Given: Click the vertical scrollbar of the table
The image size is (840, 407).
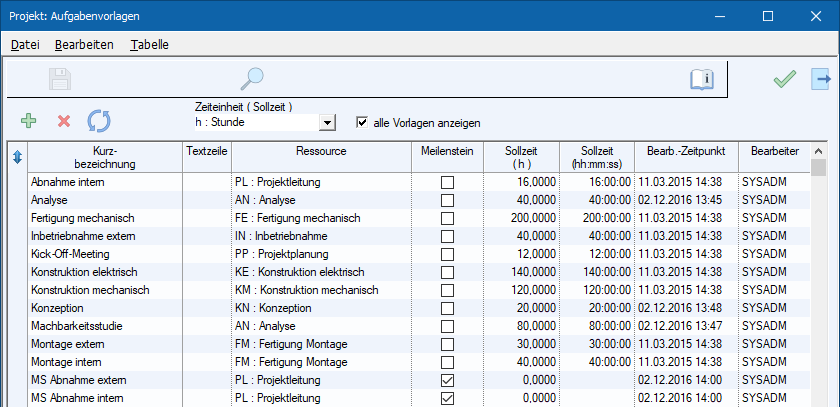Looking at the screenshot, I should 818,280.
